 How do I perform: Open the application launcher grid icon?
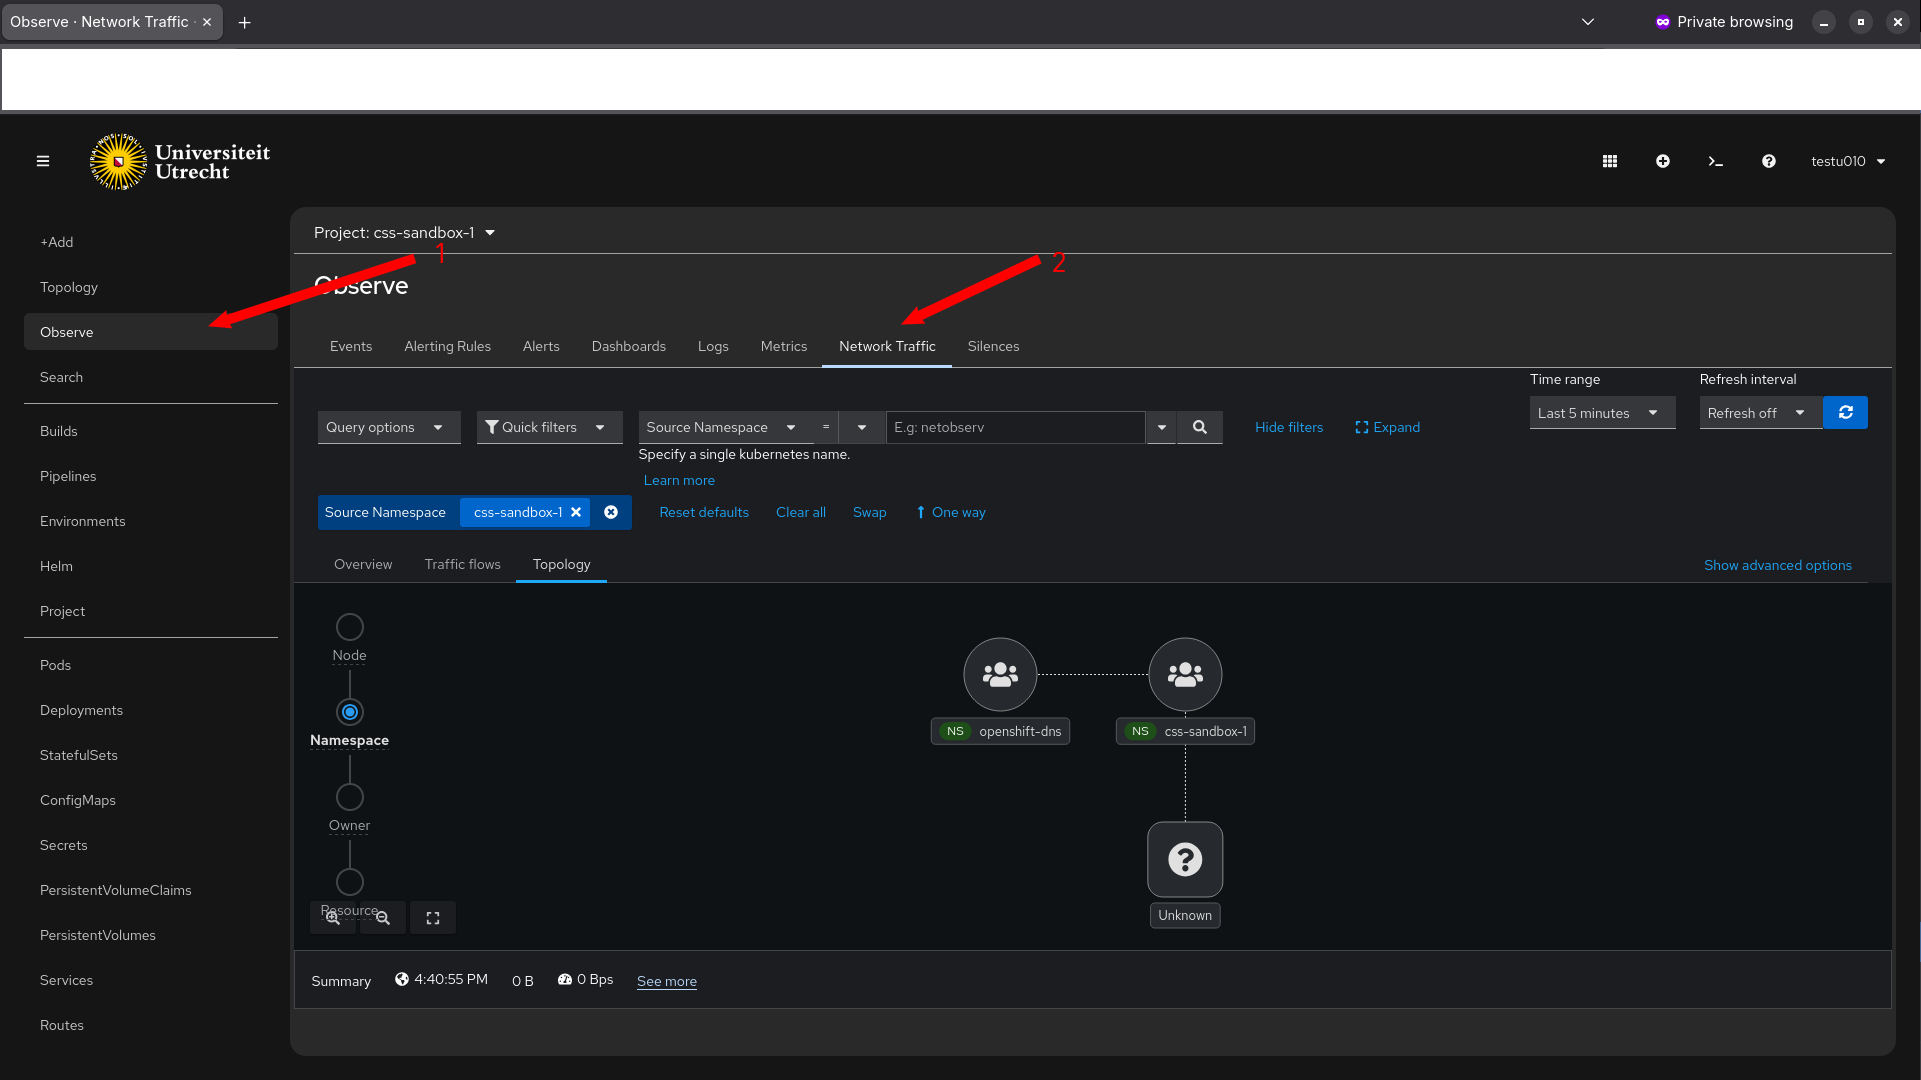coord(1610,161)
